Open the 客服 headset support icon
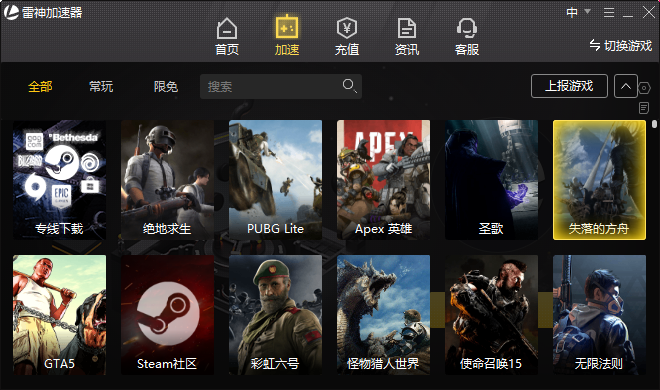 467,28
